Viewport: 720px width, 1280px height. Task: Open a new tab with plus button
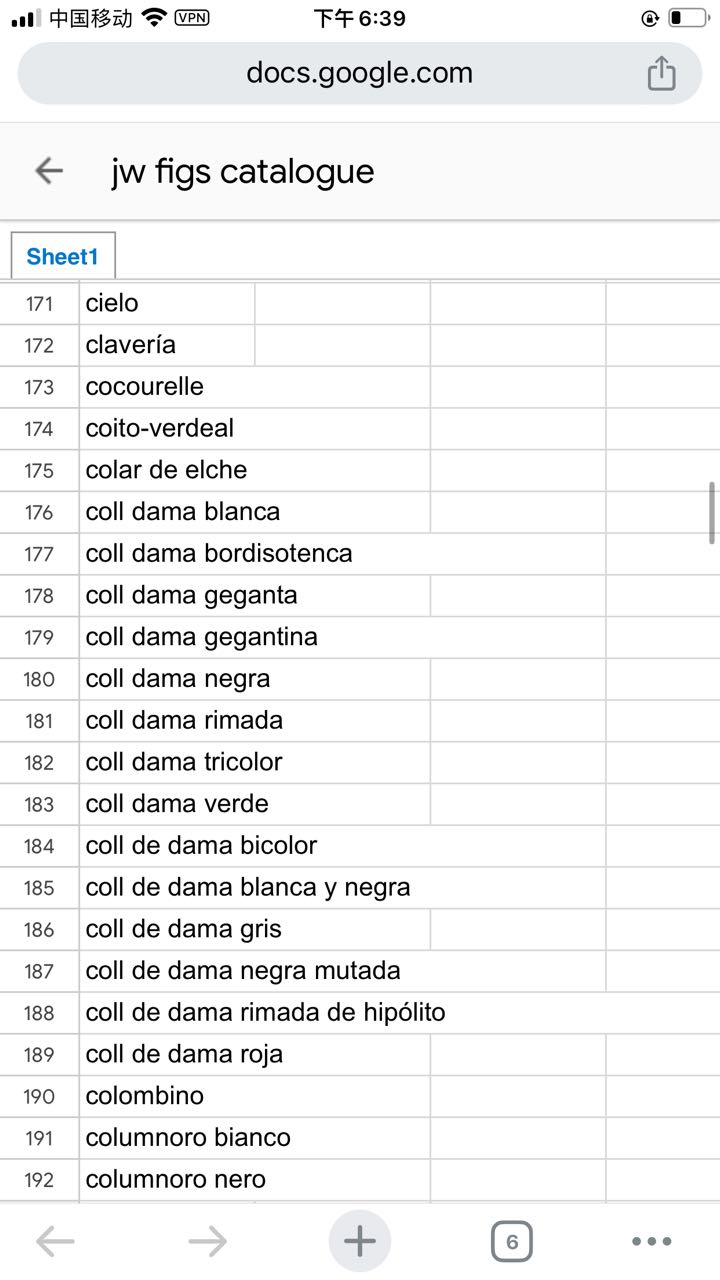pos(360,1241)
